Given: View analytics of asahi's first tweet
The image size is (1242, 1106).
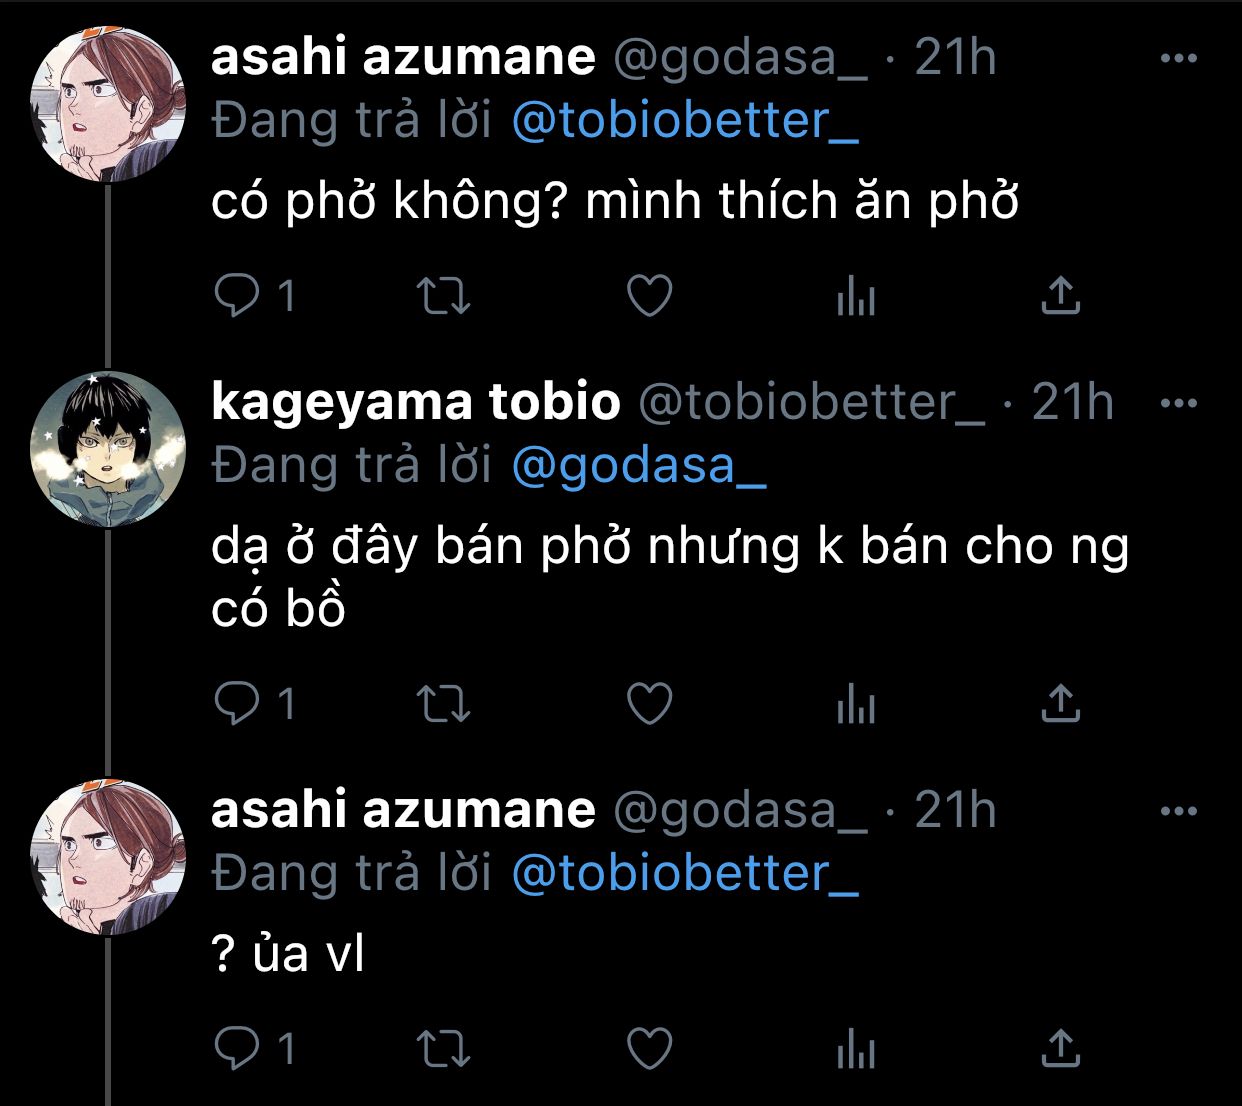Looking at the screenshot, I should click(x=856, y=295).
